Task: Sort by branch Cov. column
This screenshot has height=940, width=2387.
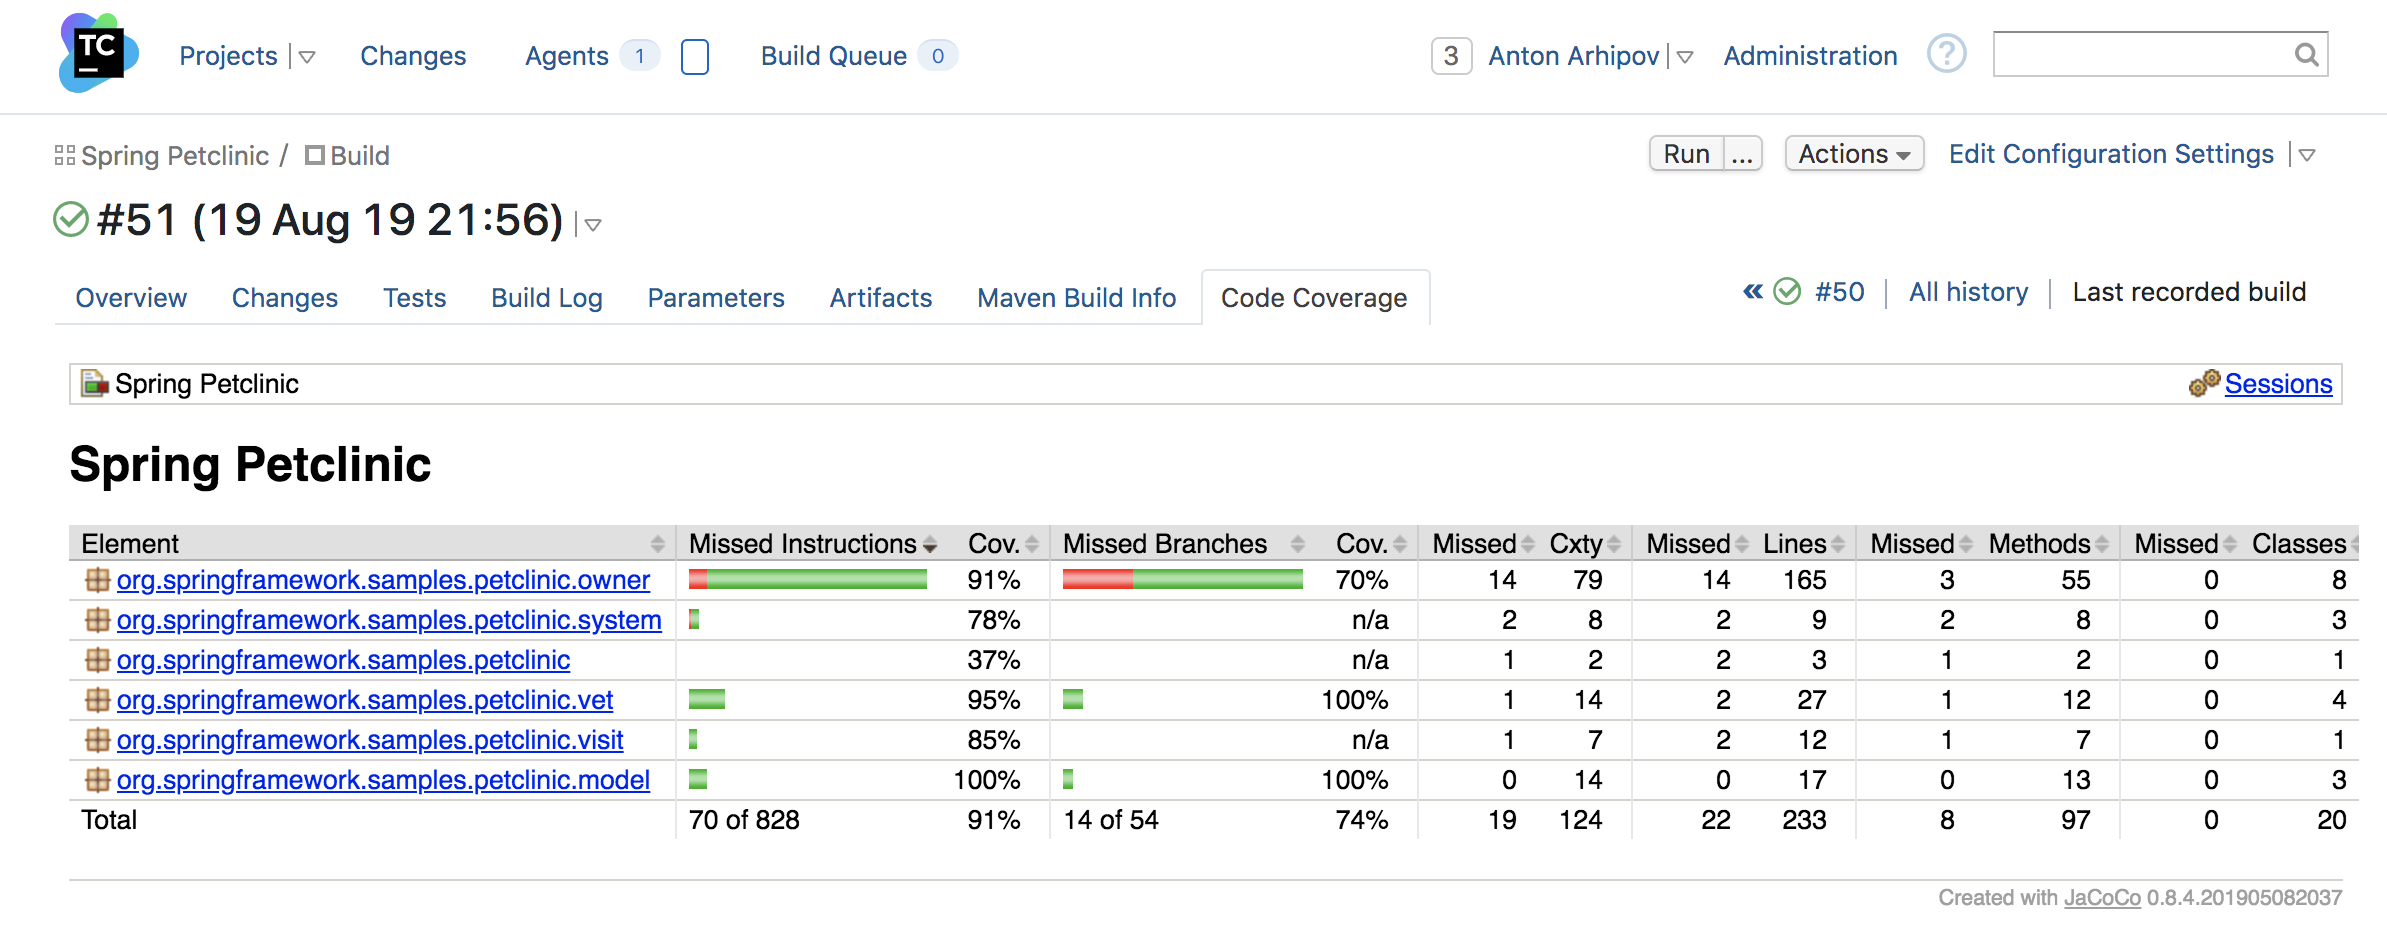Action: 1366,543
